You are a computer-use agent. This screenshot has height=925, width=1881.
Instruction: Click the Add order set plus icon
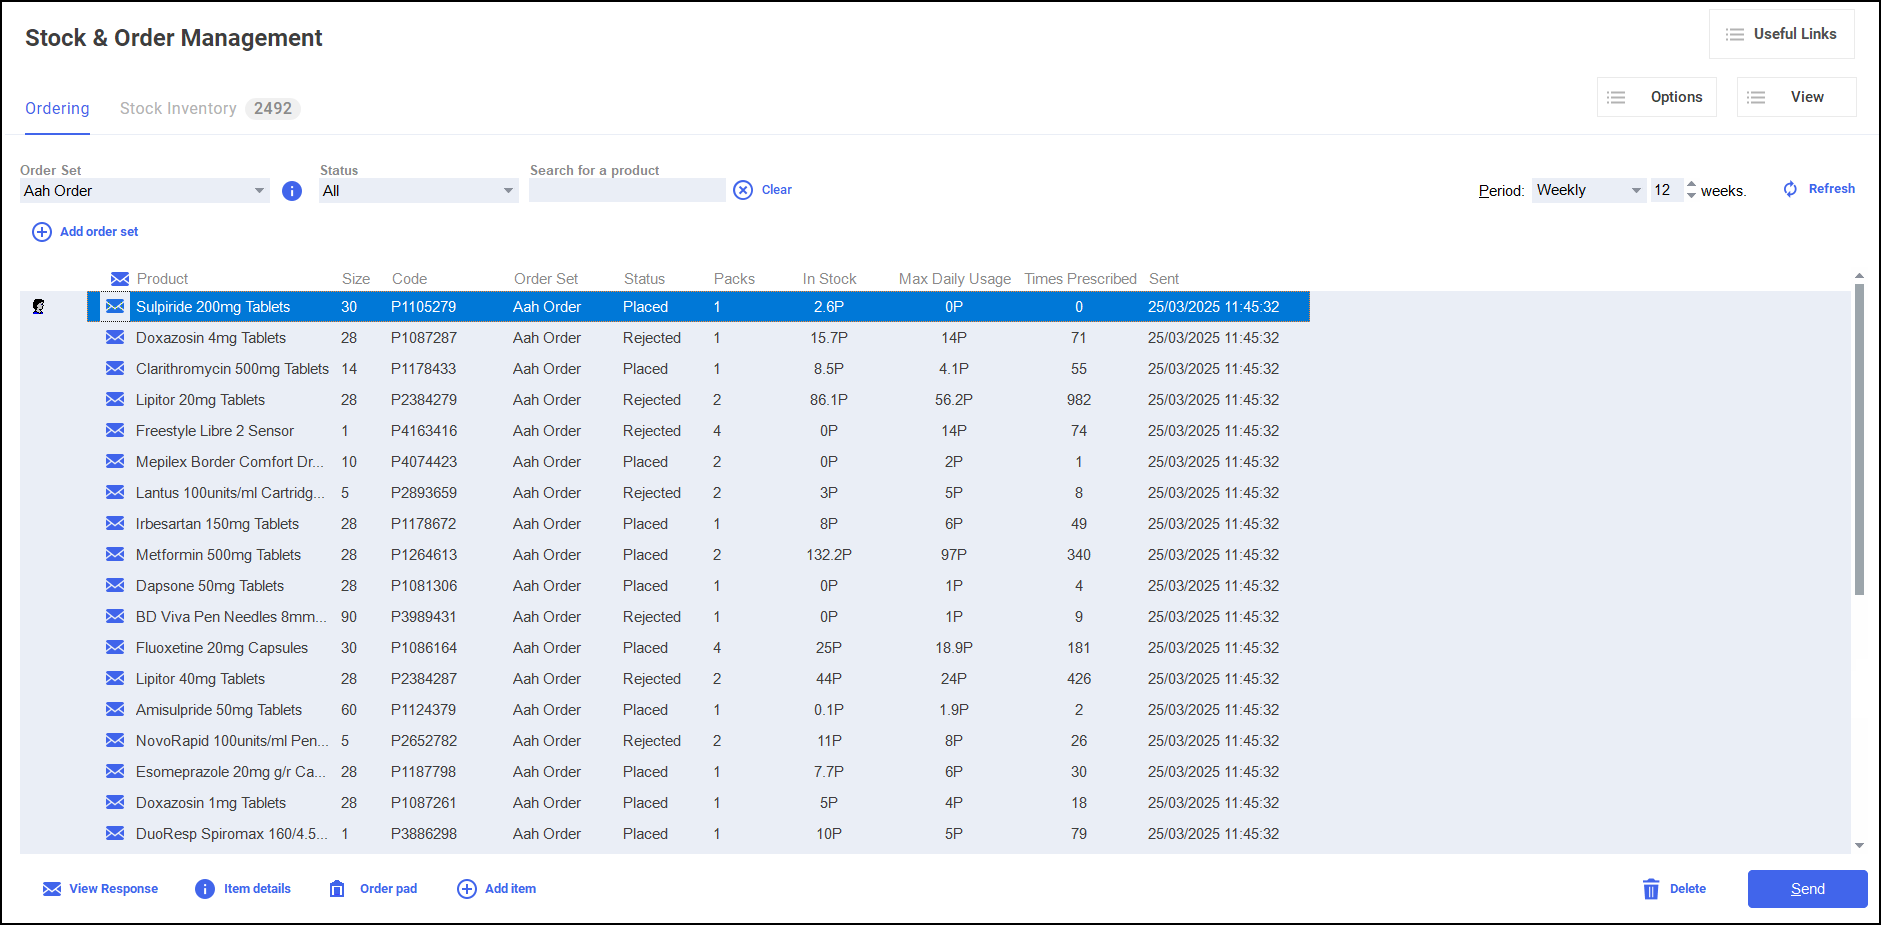[42, 232]
